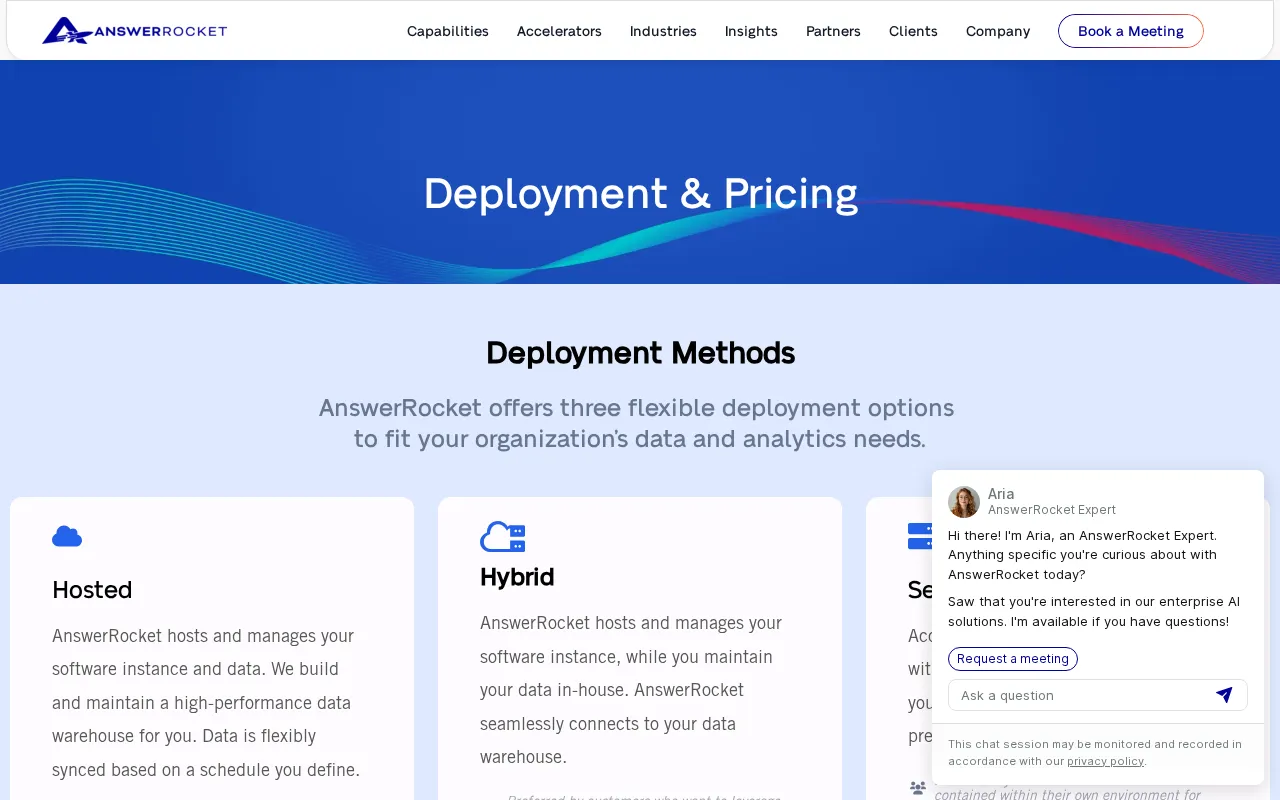Click the Hosted card heading
This screenshot has height=800, width=1280.
[92, 590]
